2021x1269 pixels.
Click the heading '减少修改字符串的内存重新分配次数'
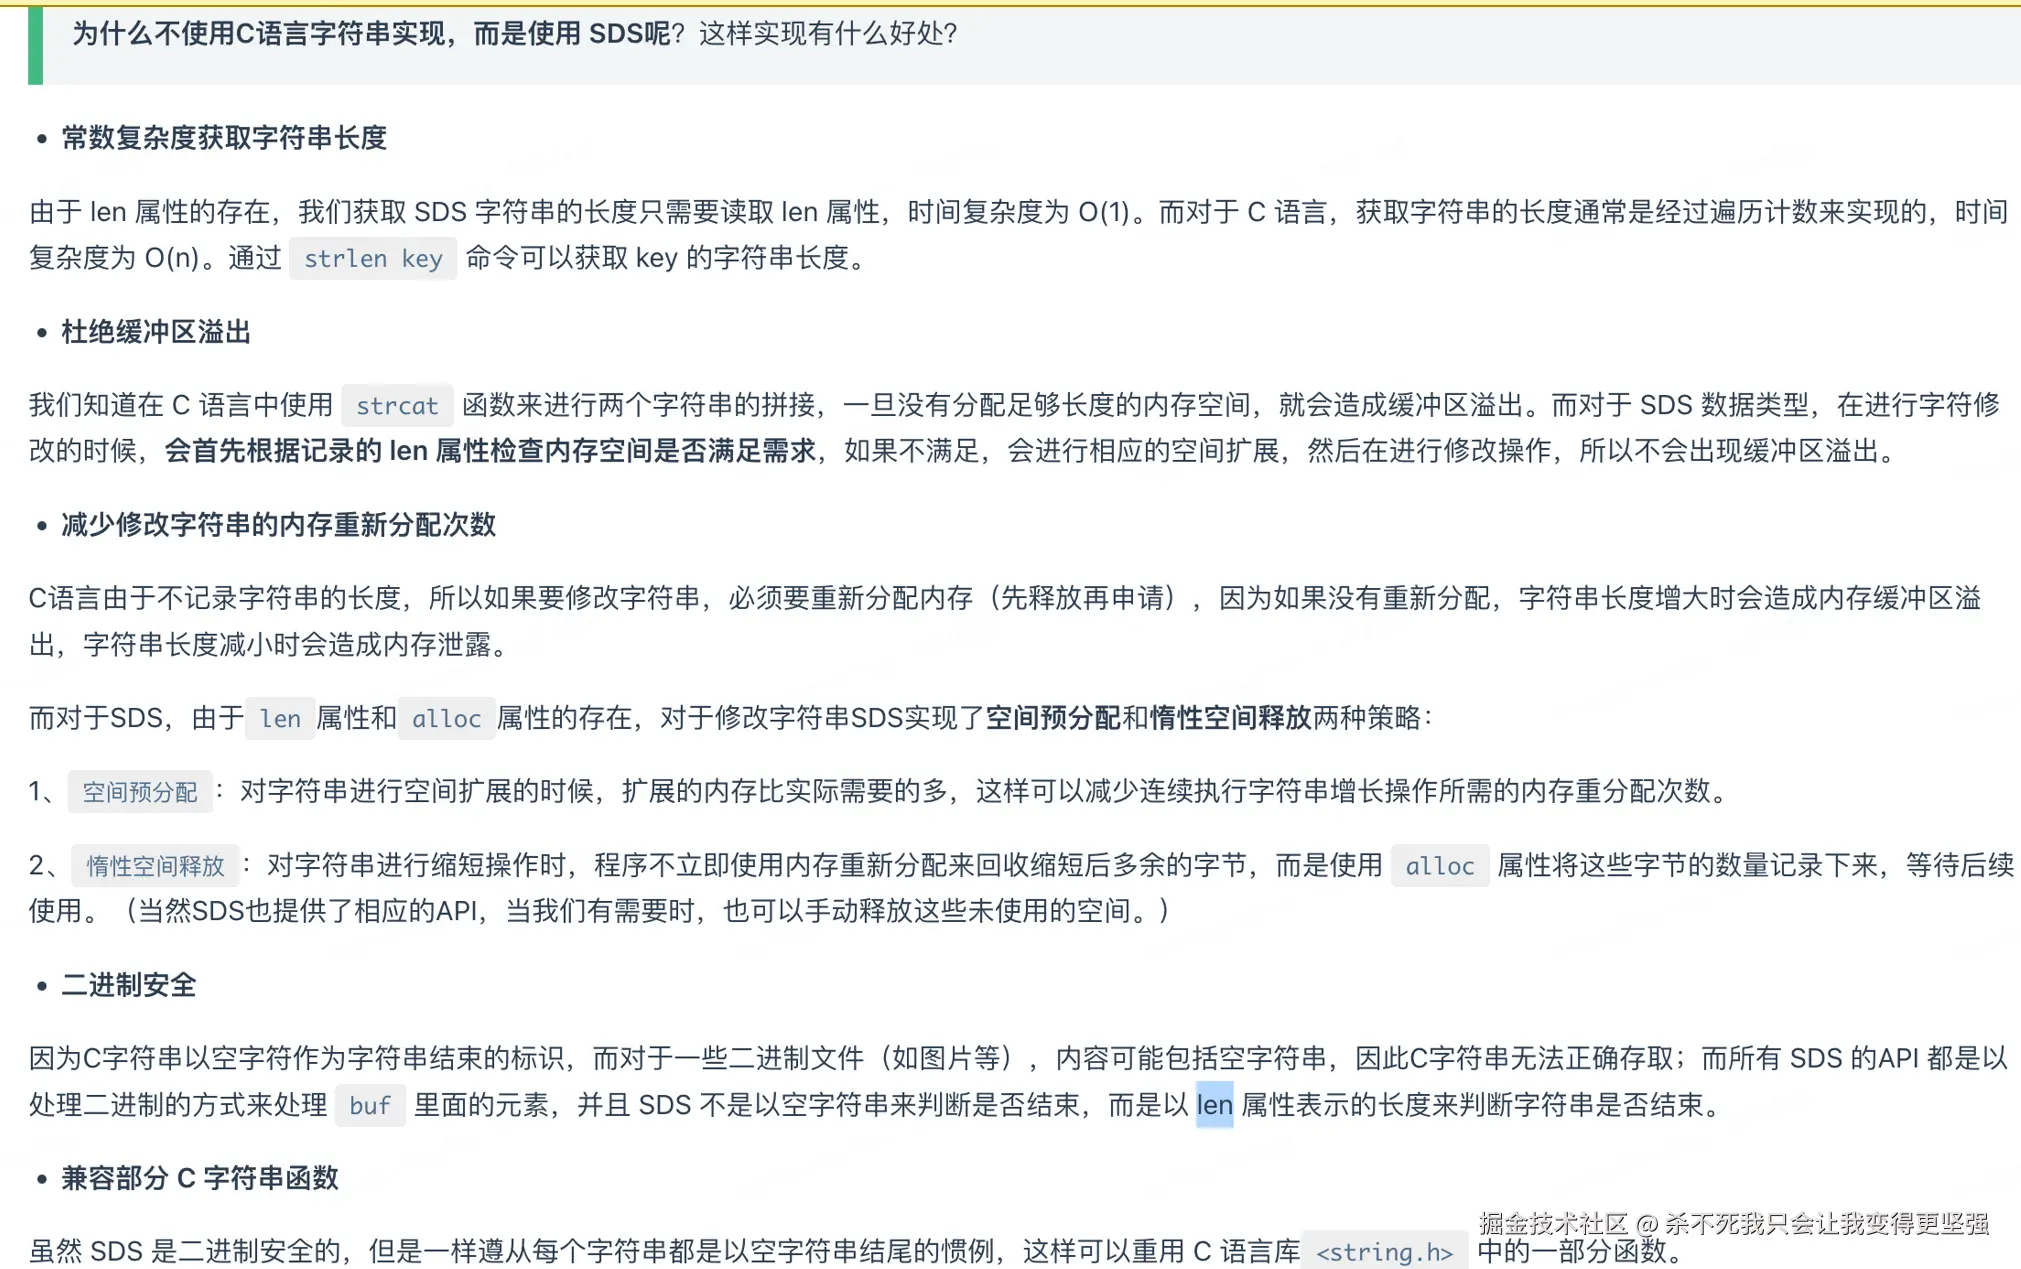coord(278,525)
